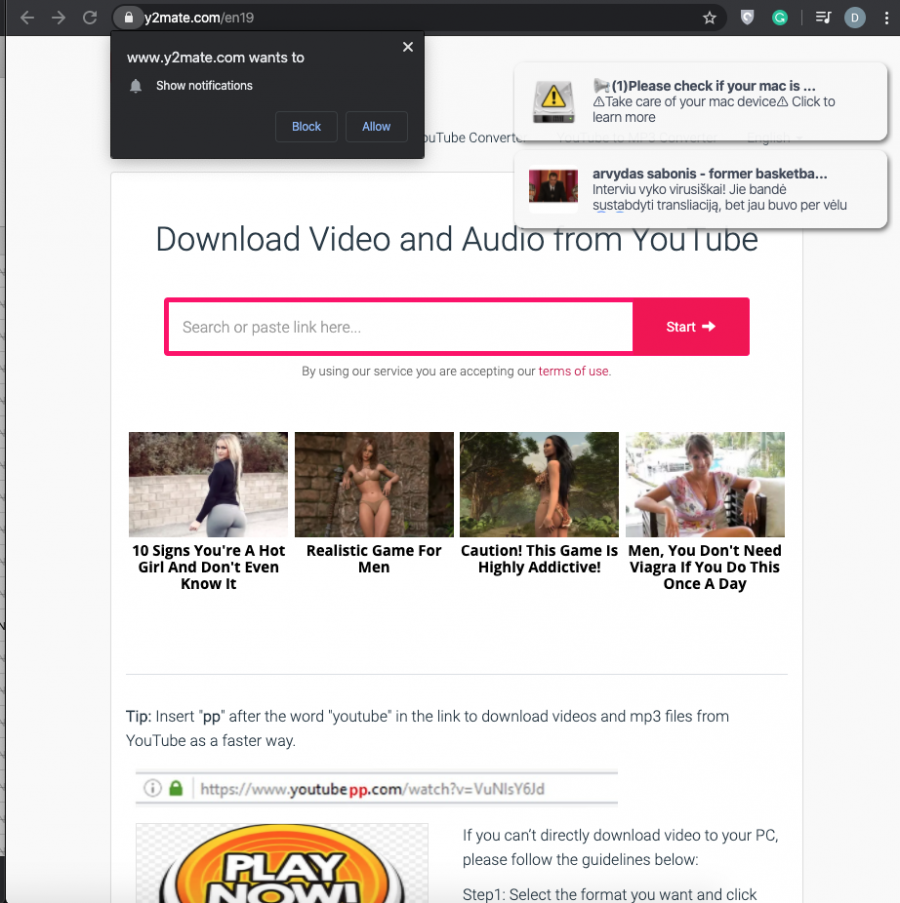The image size is (900, 903).
Task: Click the pink Start button
Action: point(690,327)
